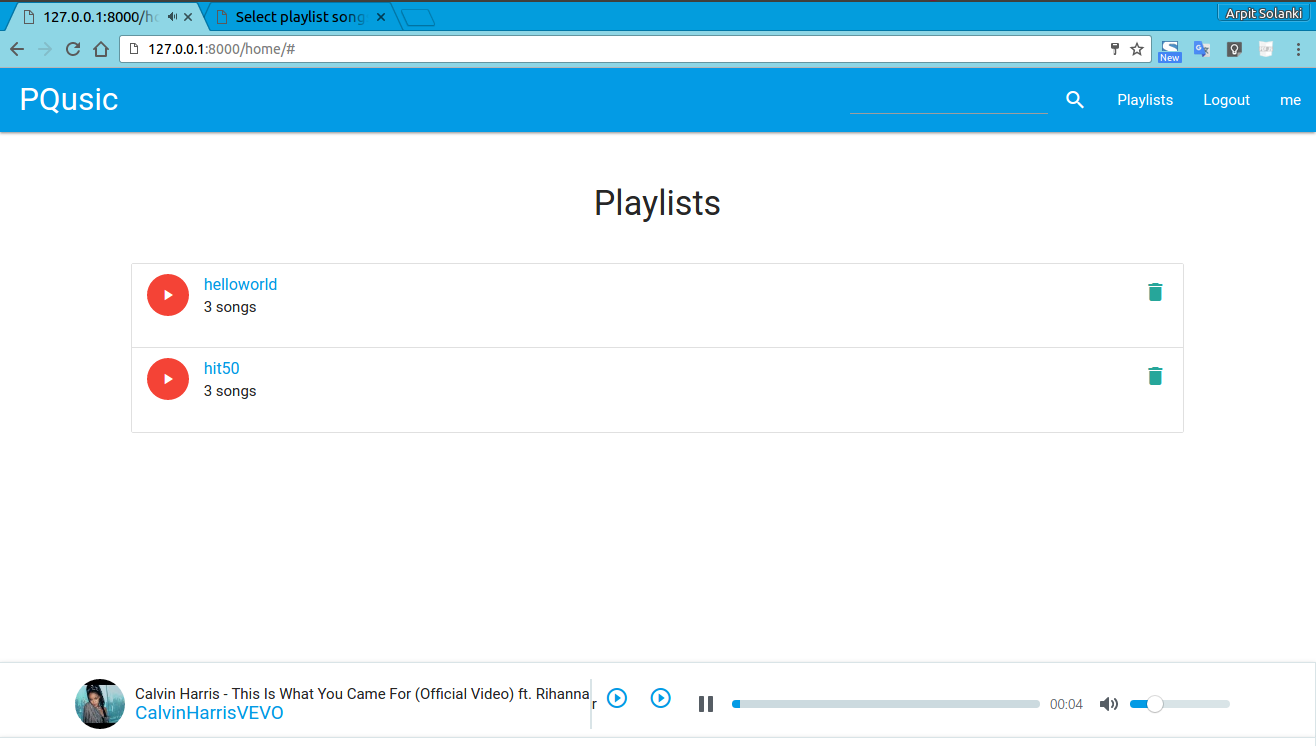Click '3 songs' under helloworld
1316x746 pixels.
(230, 307)
